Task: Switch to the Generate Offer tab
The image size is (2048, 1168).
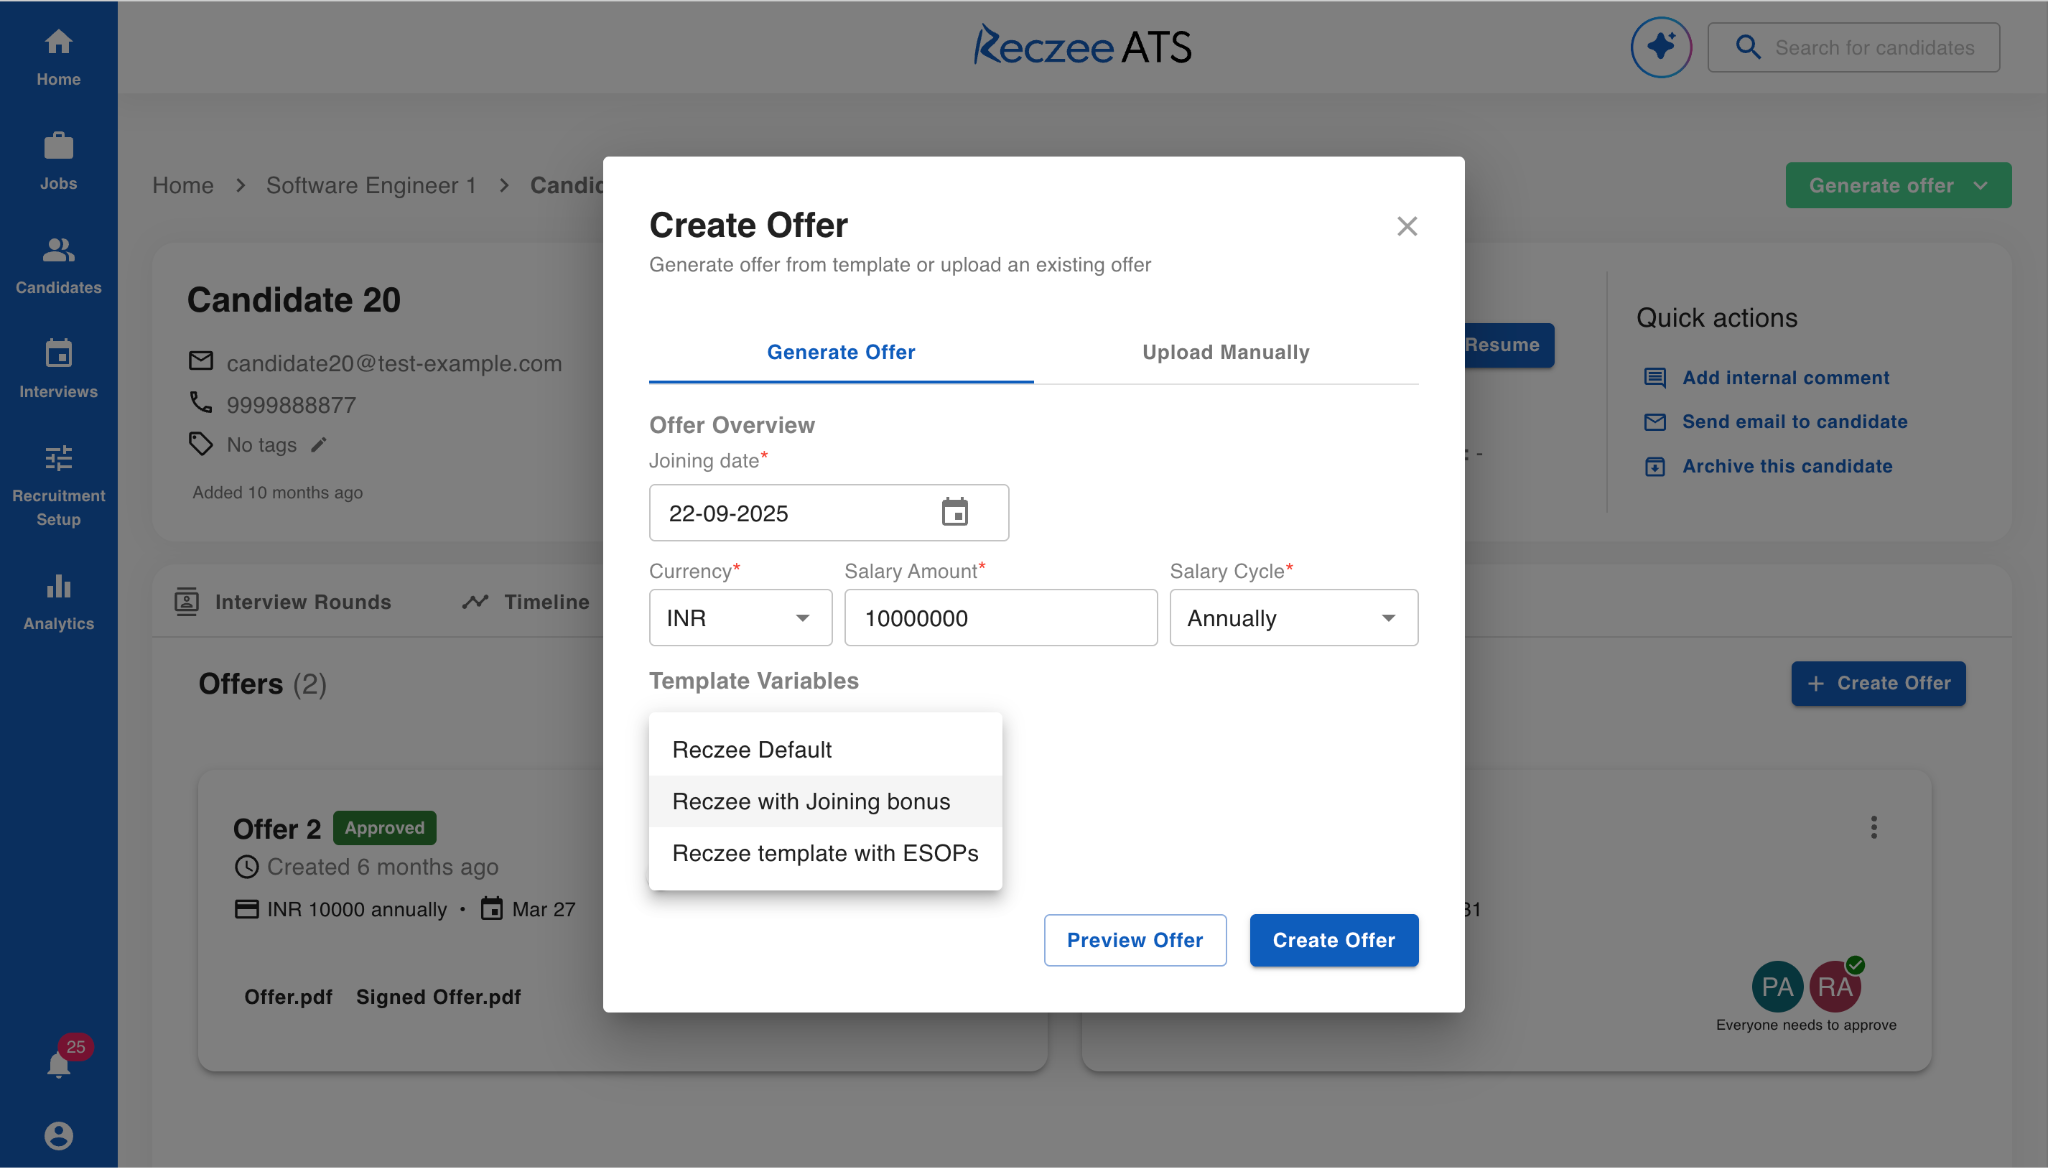Action: pyautogui.click(x=841, y=352)
